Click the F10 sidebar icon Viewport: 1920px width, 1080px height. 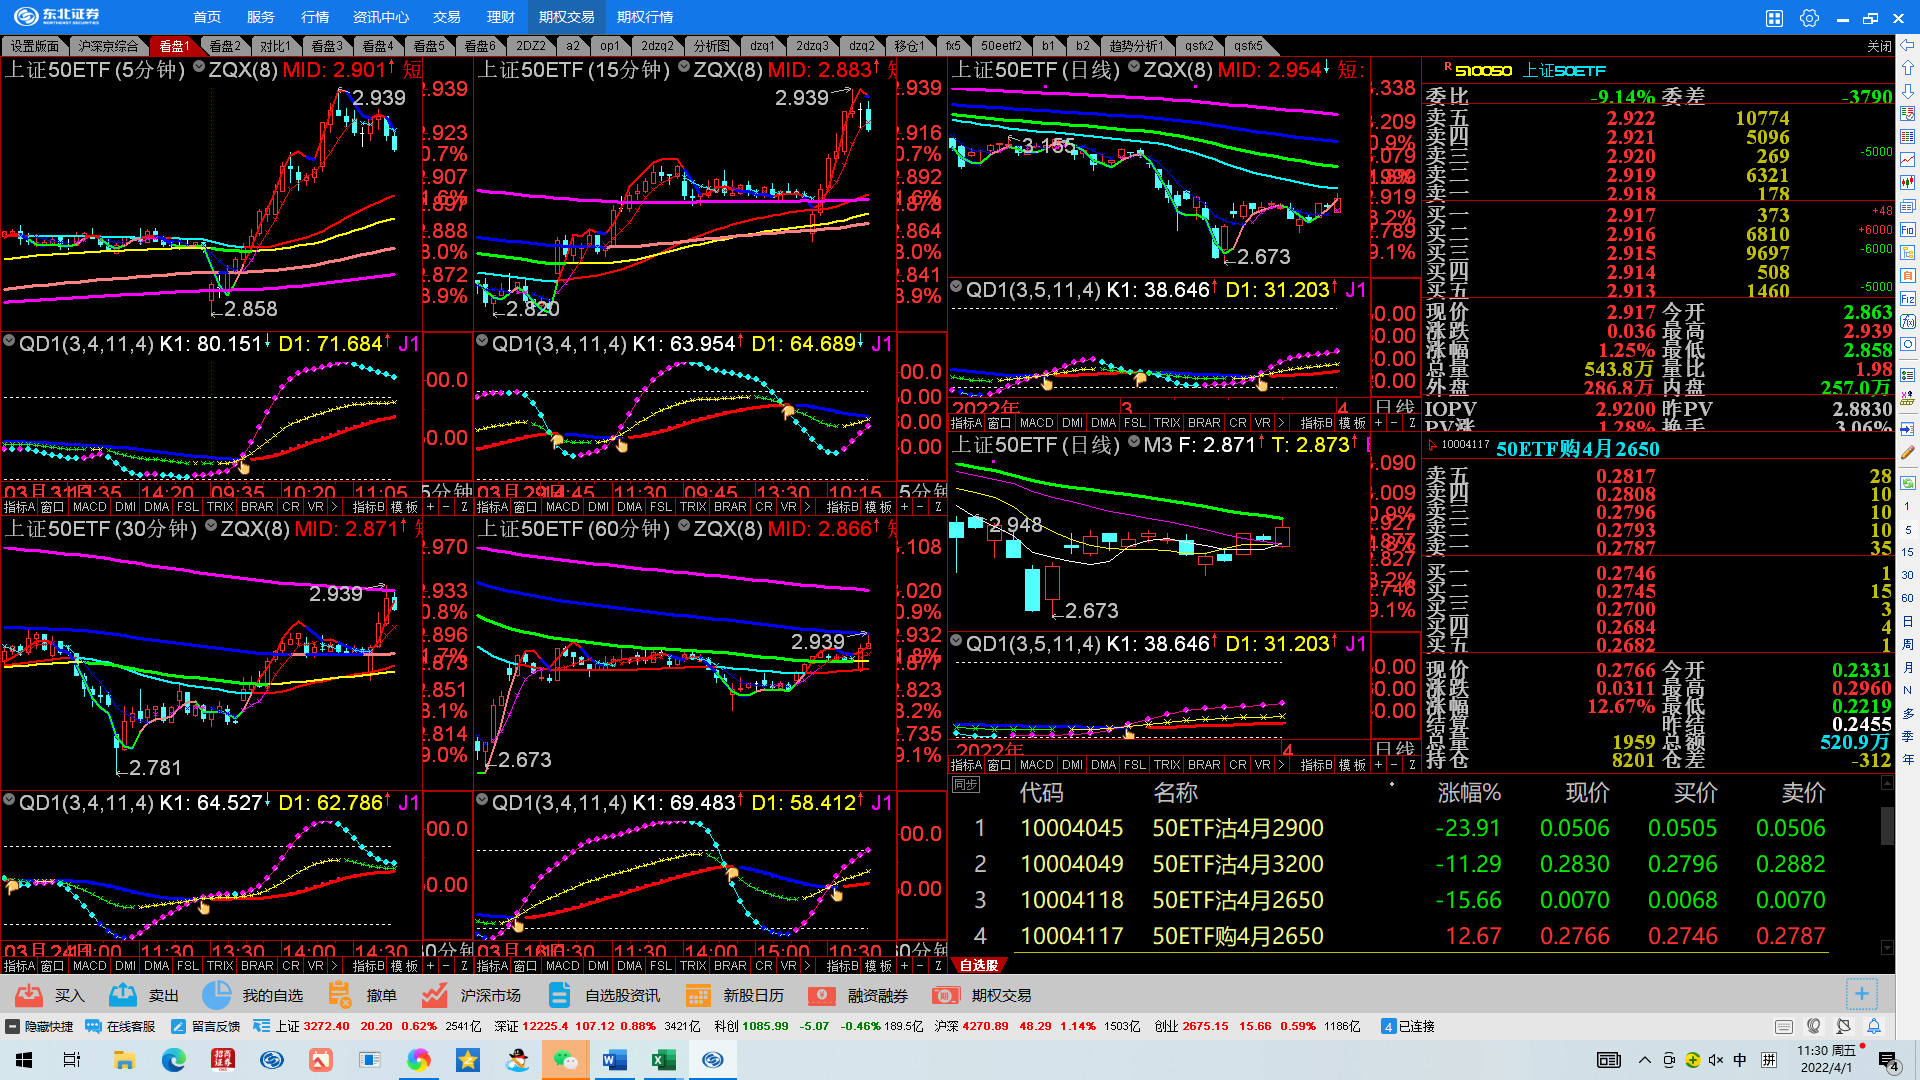(x=1908, y=229)
